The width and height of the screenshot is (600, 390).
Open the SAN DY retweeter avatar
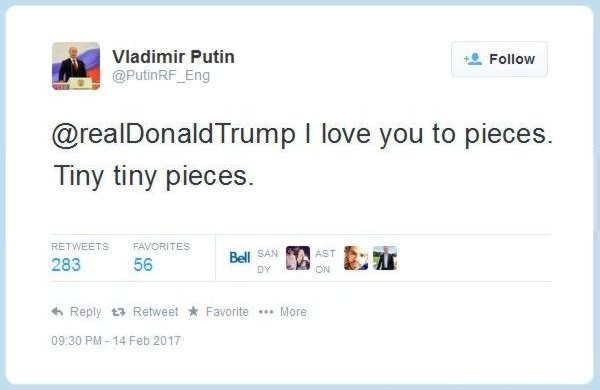(x=267, y=261)
